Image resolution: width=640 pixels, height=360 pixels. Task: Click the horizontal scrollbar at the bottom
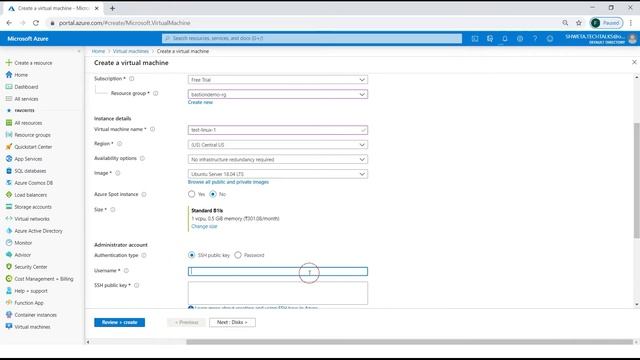click(x=409, y=342)
